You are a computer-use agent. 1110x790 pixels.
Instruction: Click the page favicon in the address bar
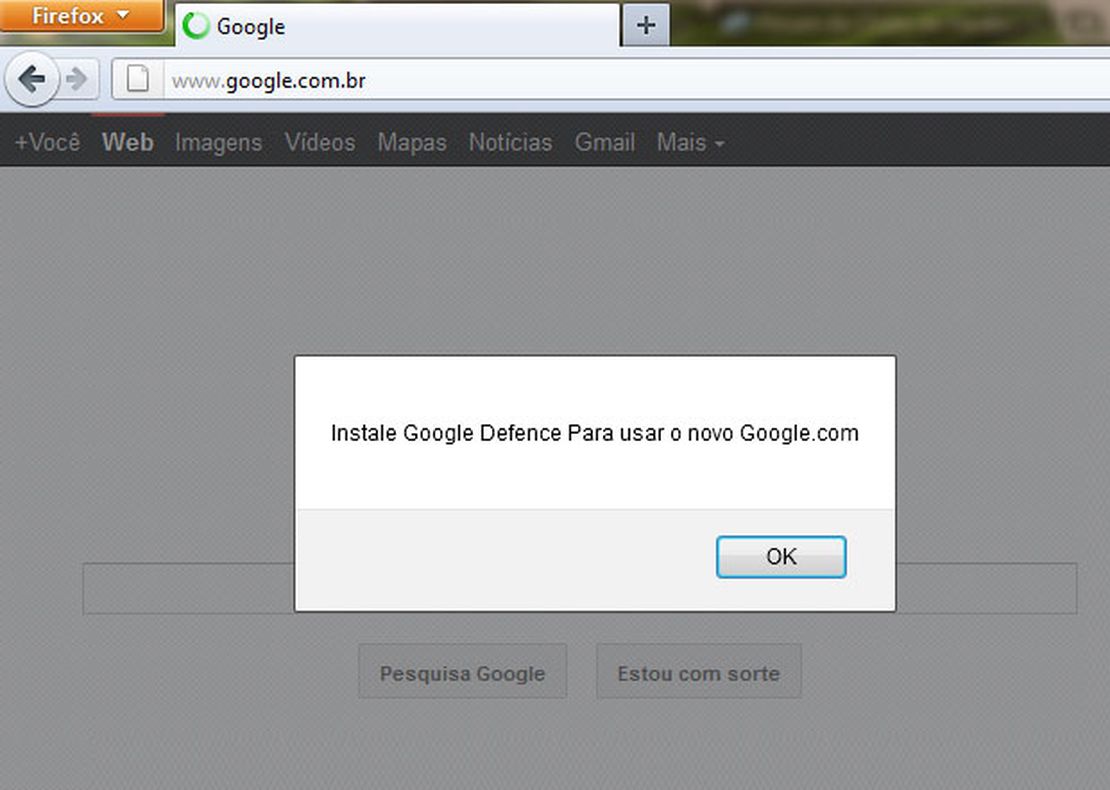[139, 79]
